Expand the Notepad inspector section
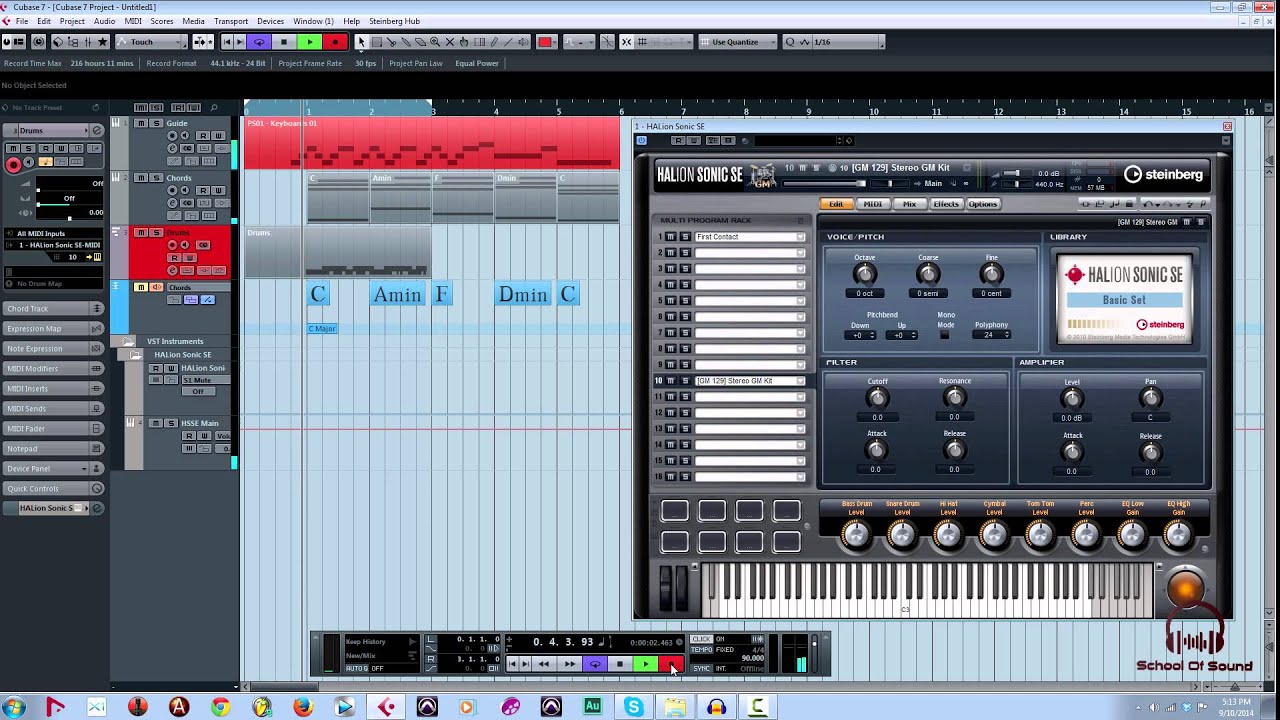Image resolution: width=1280 pixels, height=720 pixels. tap(53, 449)
